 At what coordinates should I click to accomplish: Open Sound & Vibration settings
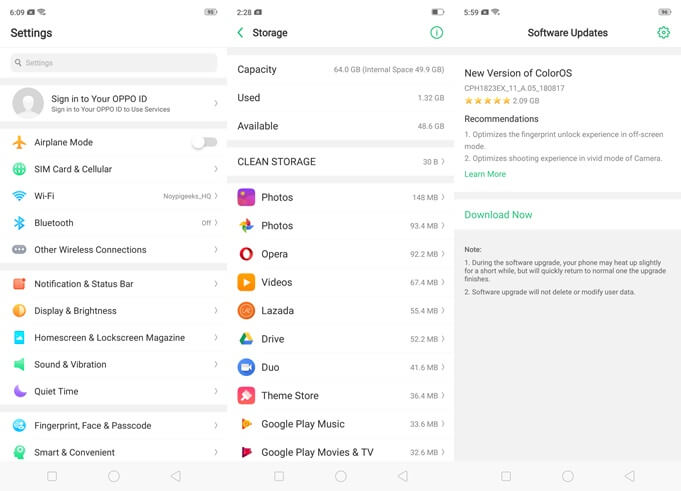(x=114, y=364)
